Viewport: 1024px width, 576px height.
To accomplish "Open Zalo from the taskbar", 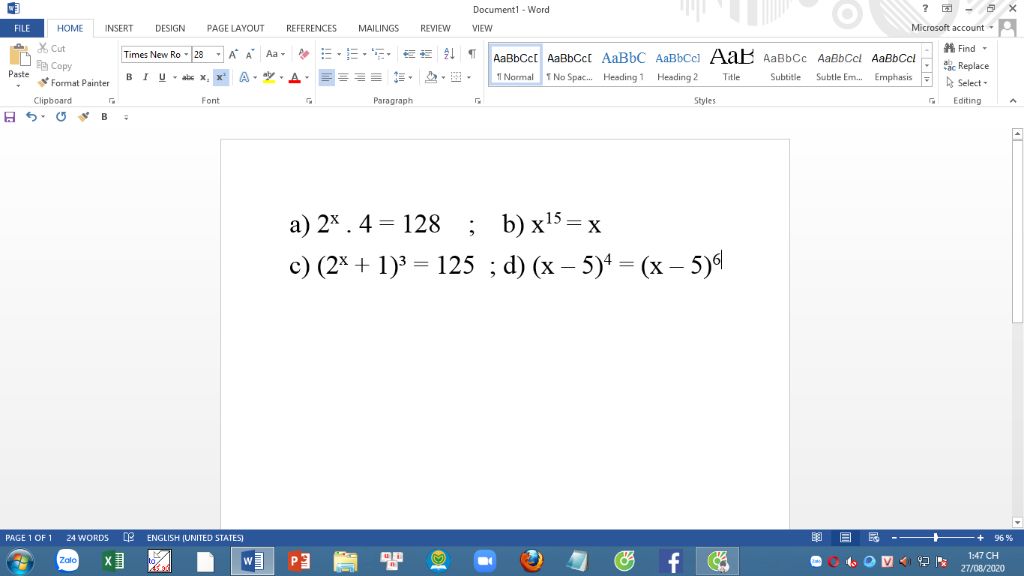I will [x=67, y=561].
